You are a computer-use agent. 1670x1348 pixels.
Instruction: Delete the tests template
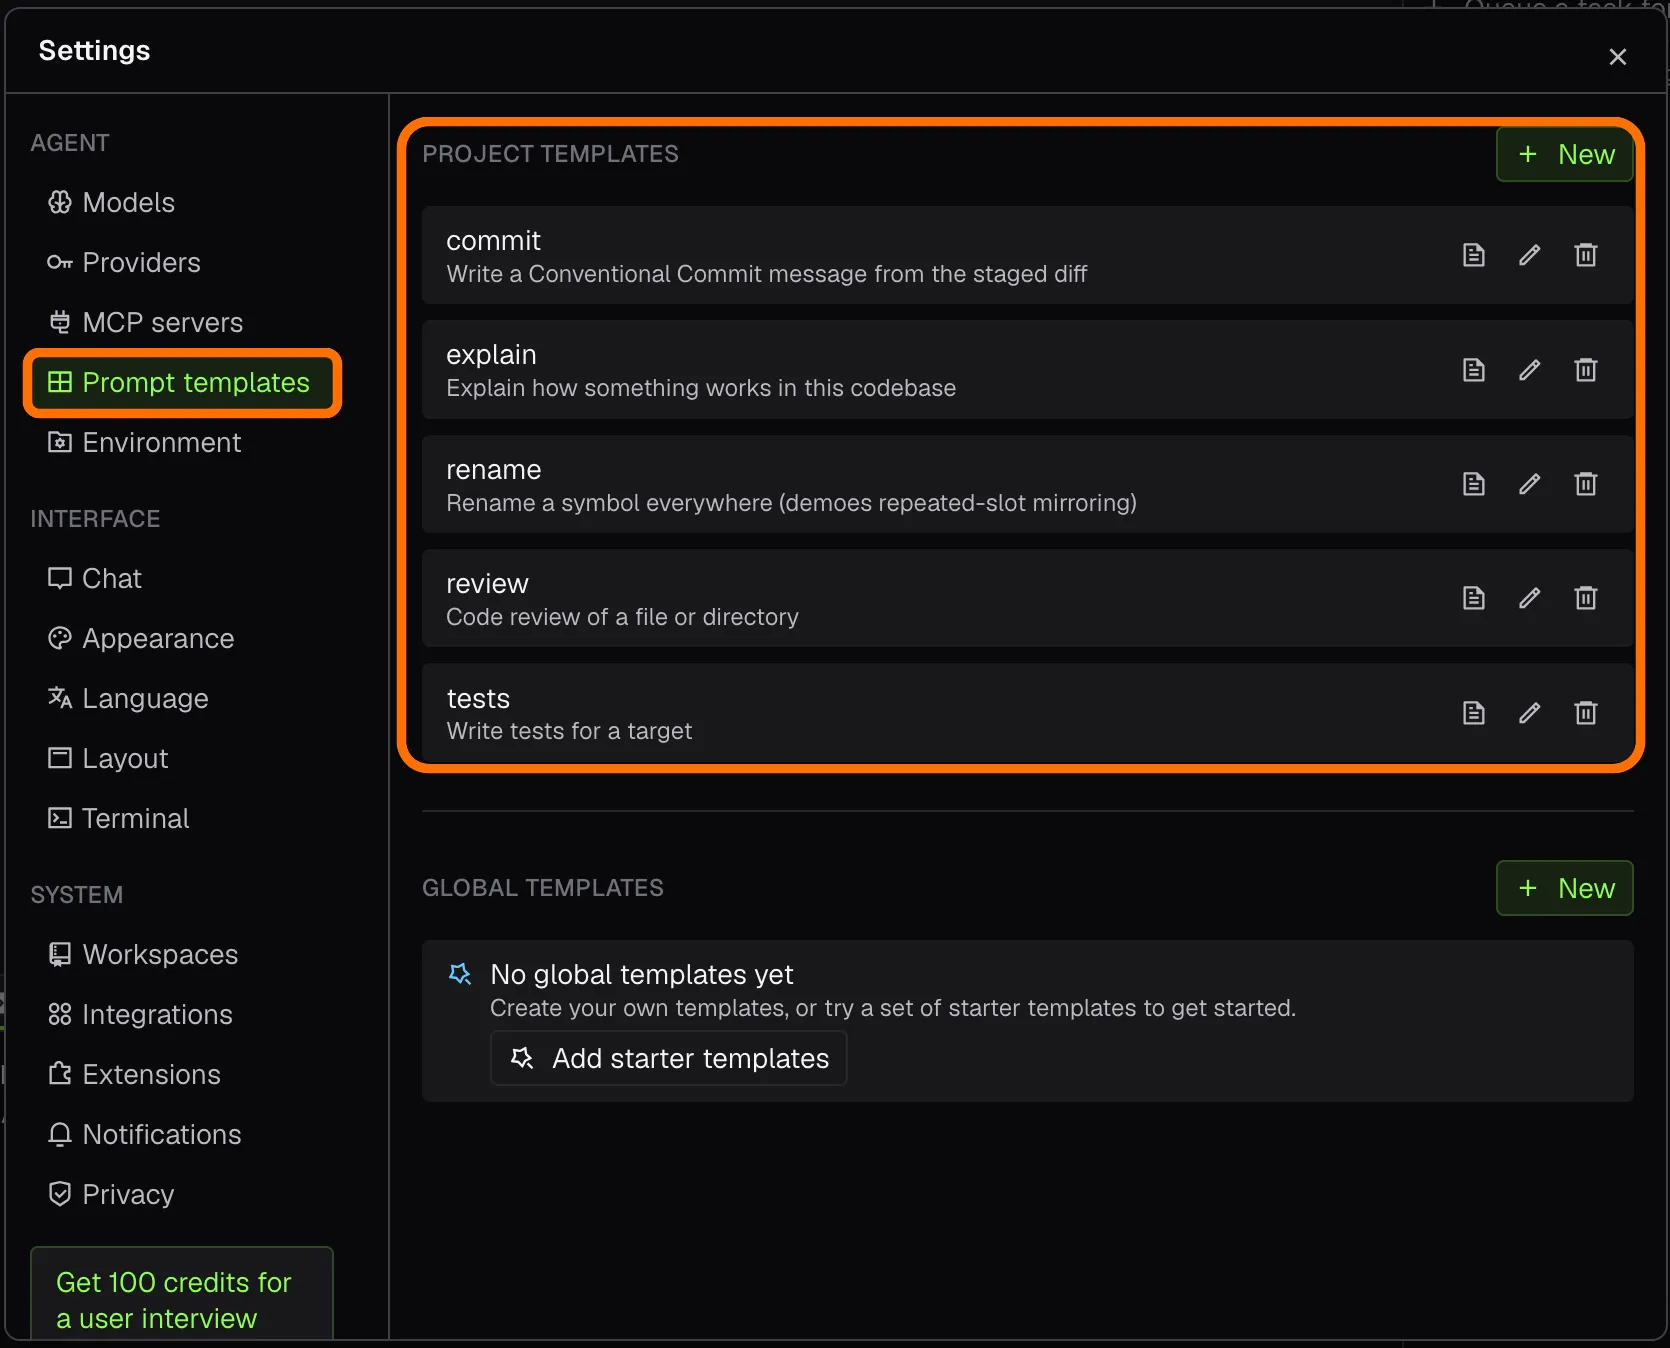point(1585,713)
